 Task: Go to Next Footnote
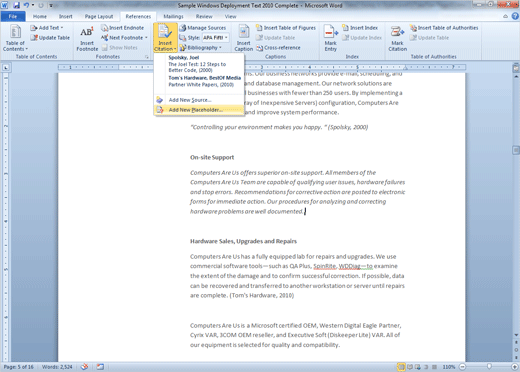[x=122, y=38]
